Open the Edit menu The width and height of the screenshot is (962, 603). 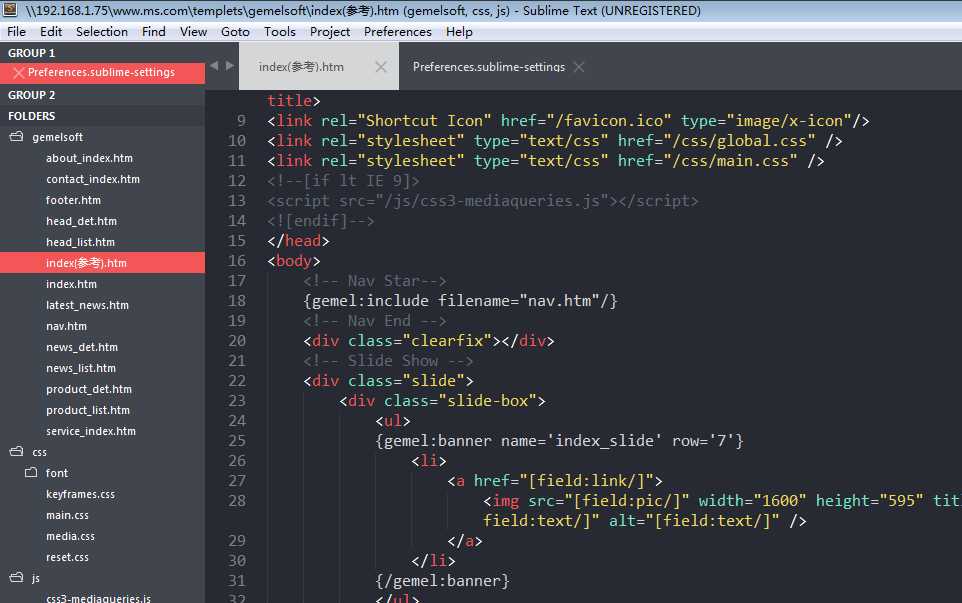pyautogui.click(x=51, y=31)
